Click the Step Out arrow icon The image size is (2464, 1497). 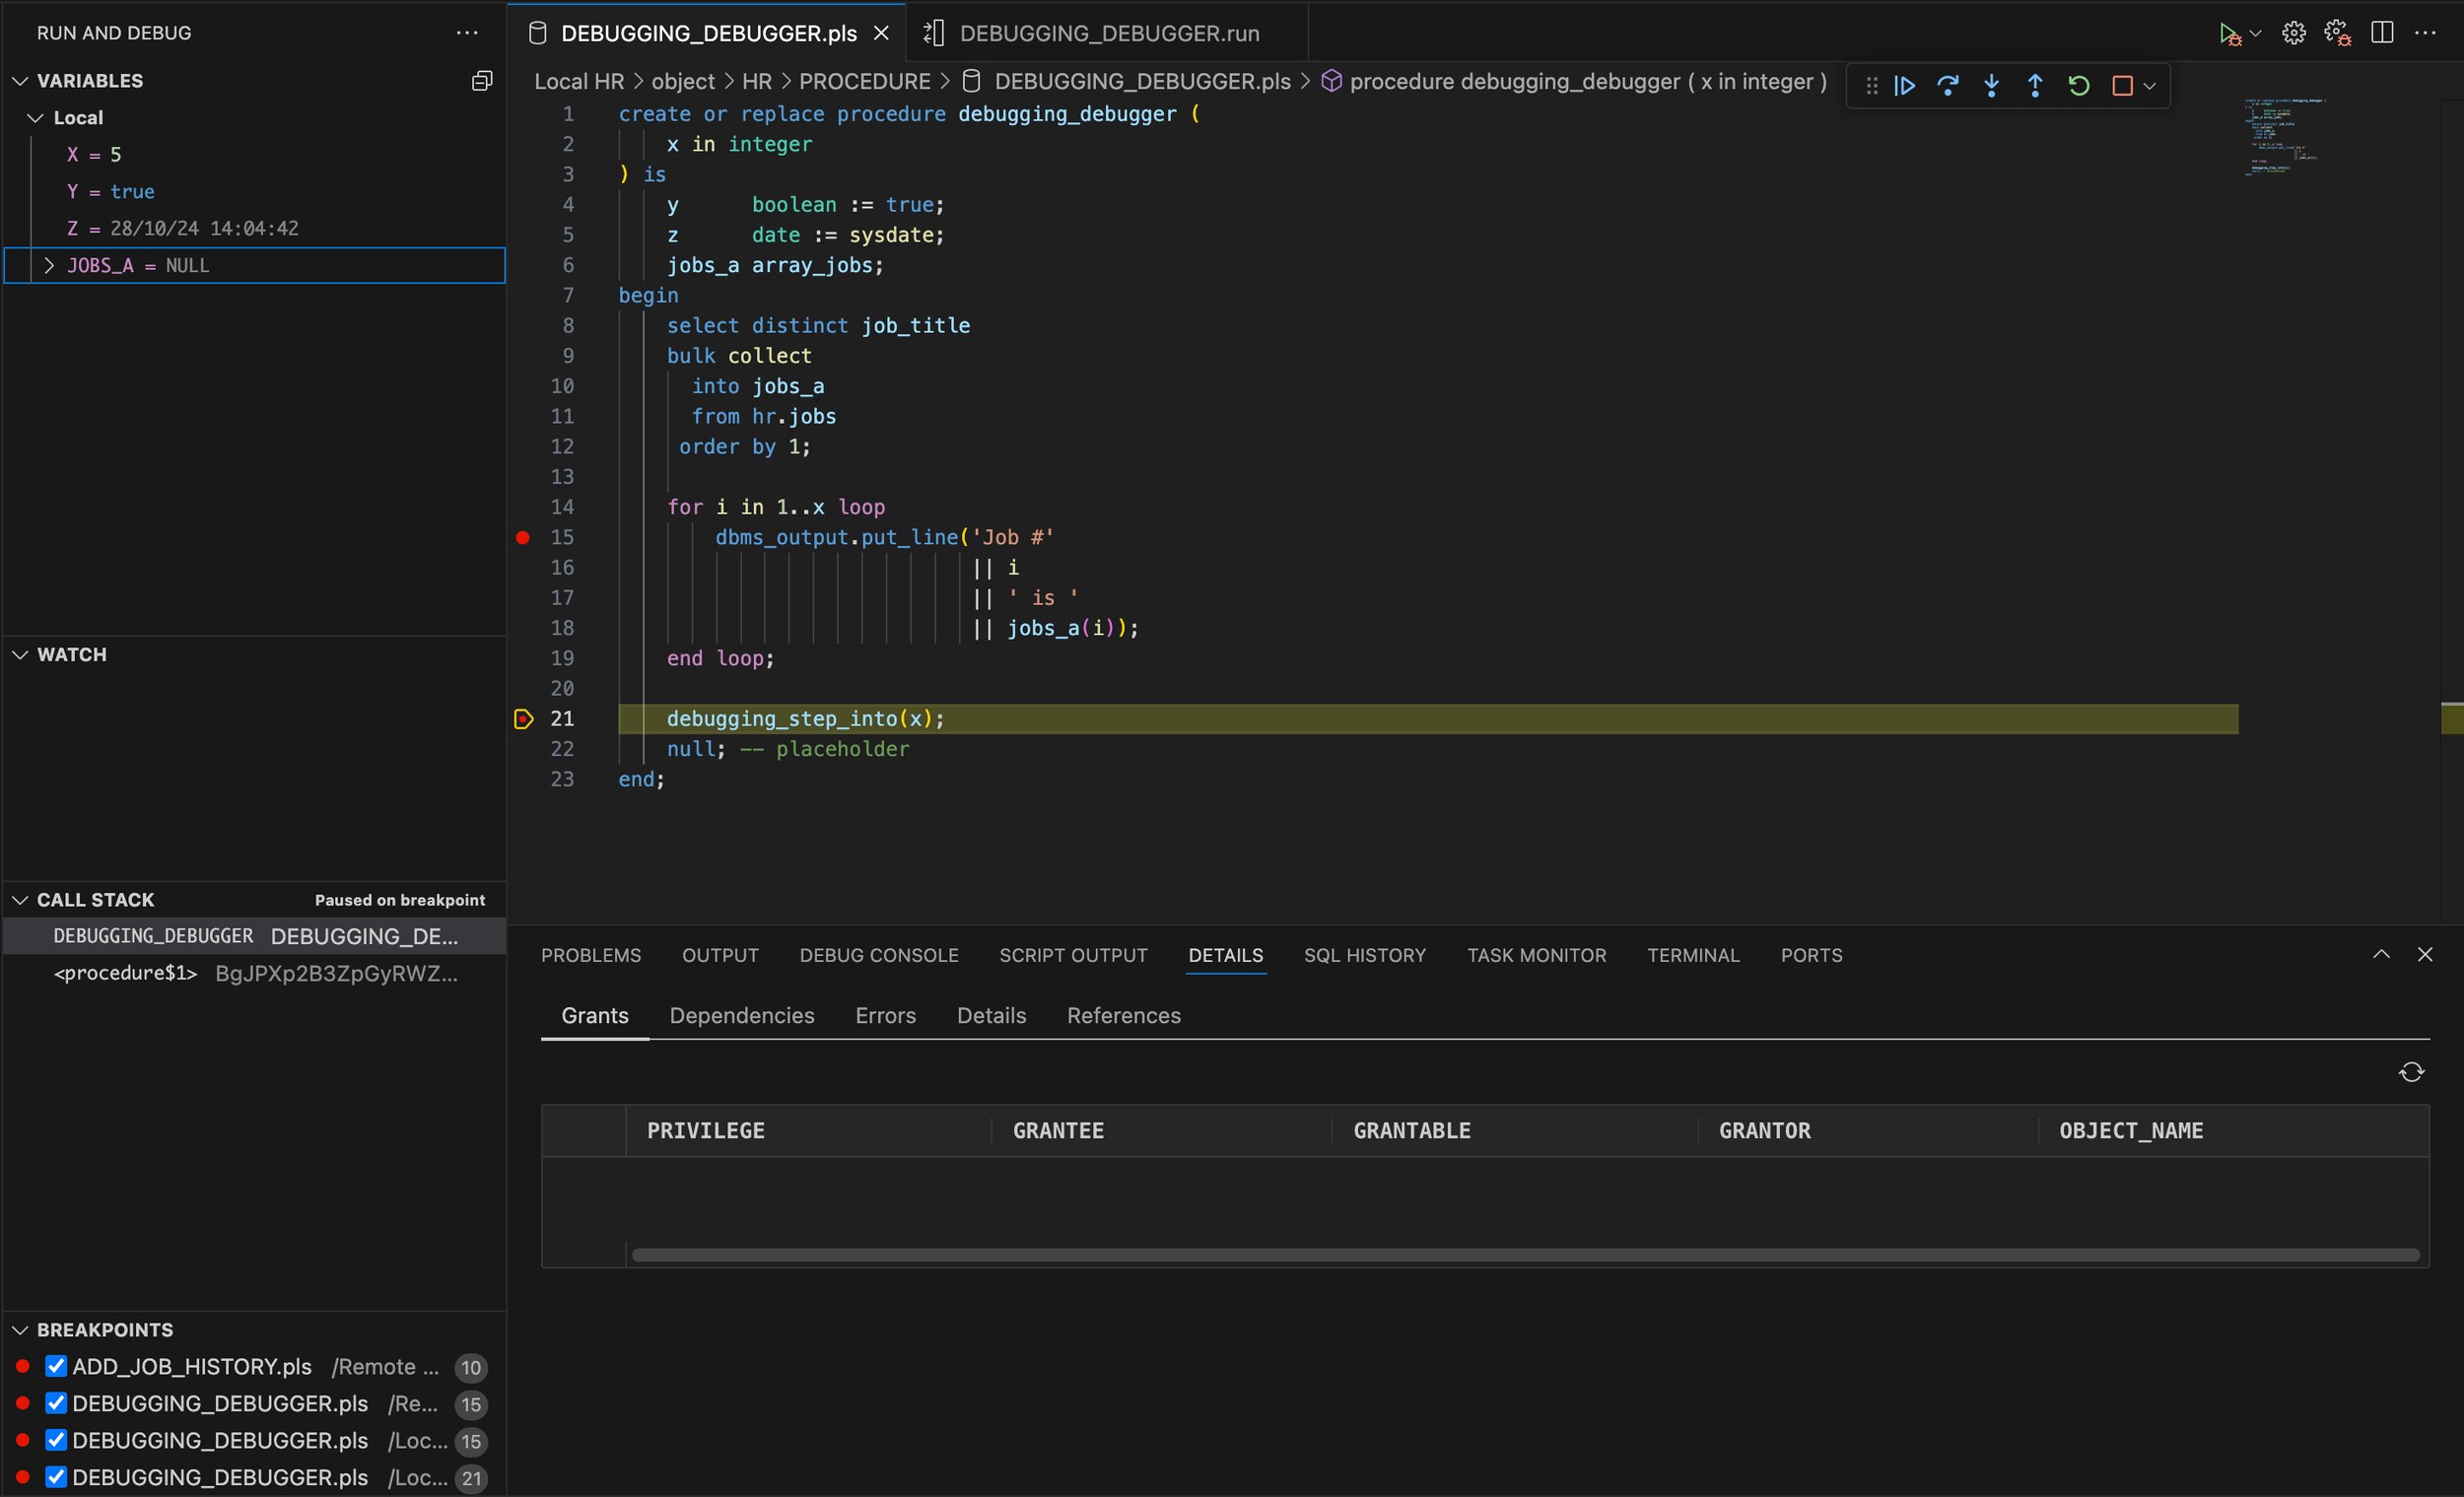coord(2035,85)
